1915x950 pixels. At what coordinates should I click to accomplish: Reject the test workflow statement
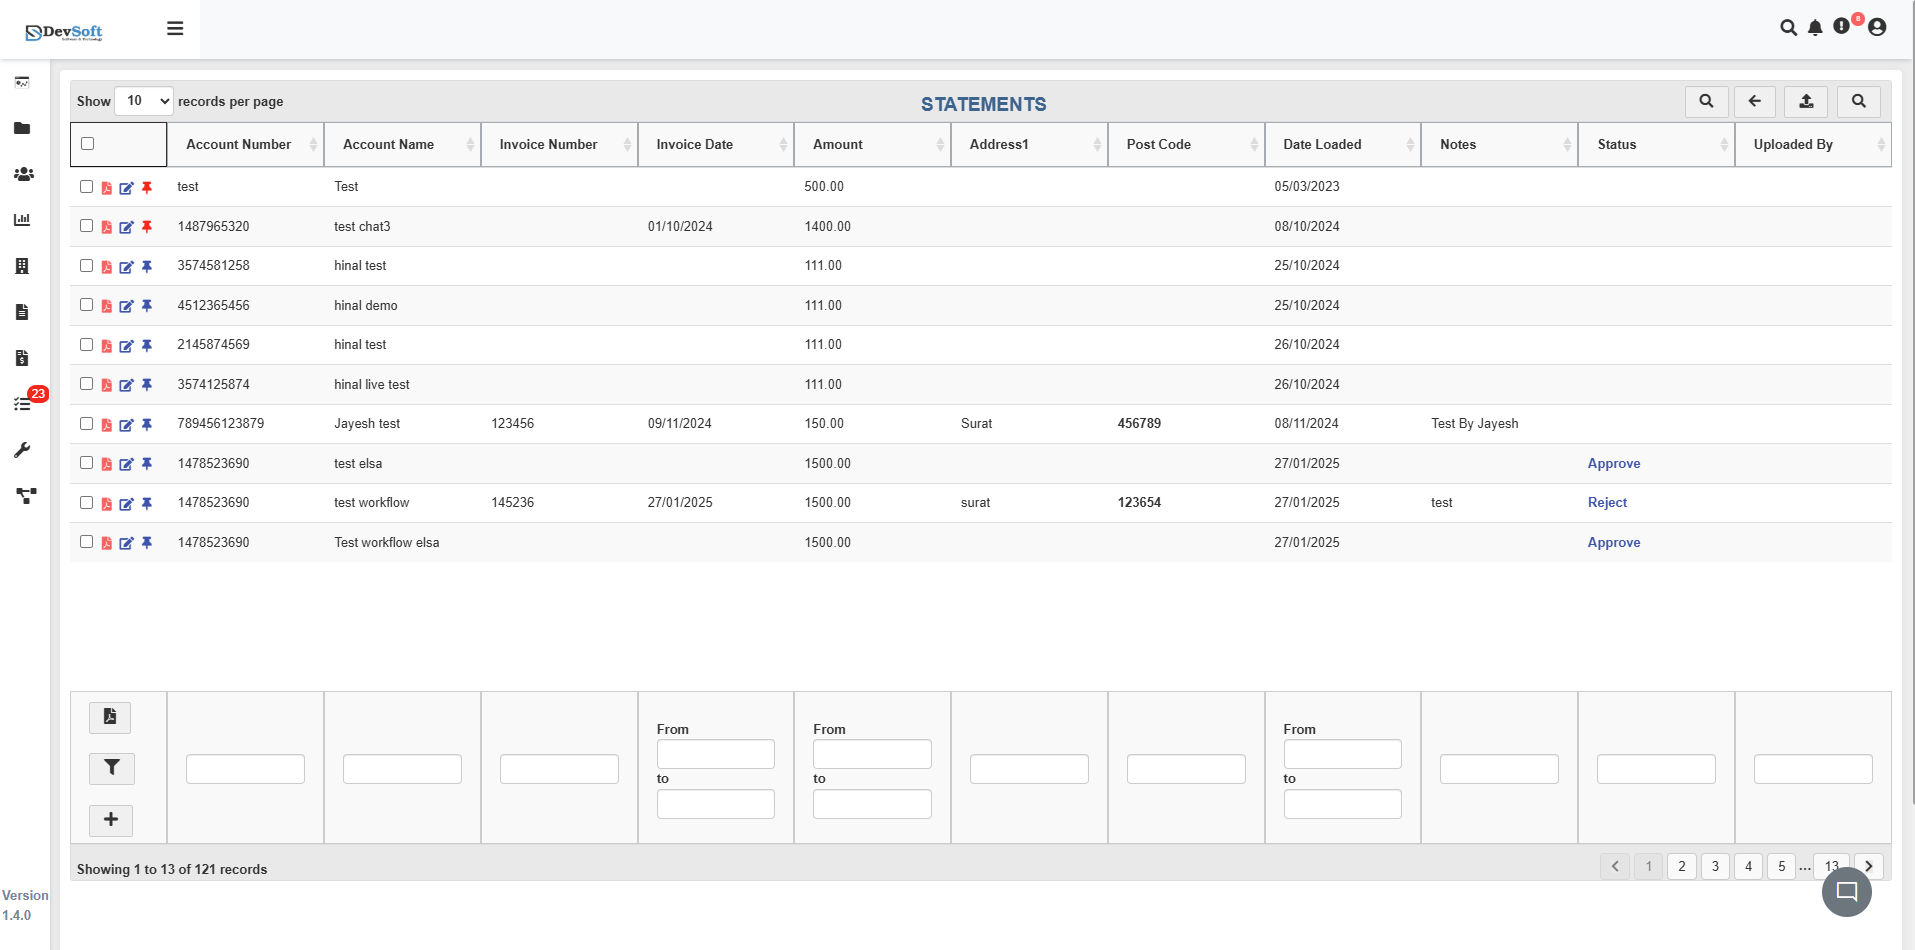pyautogui.click(x=1607, y=502)
